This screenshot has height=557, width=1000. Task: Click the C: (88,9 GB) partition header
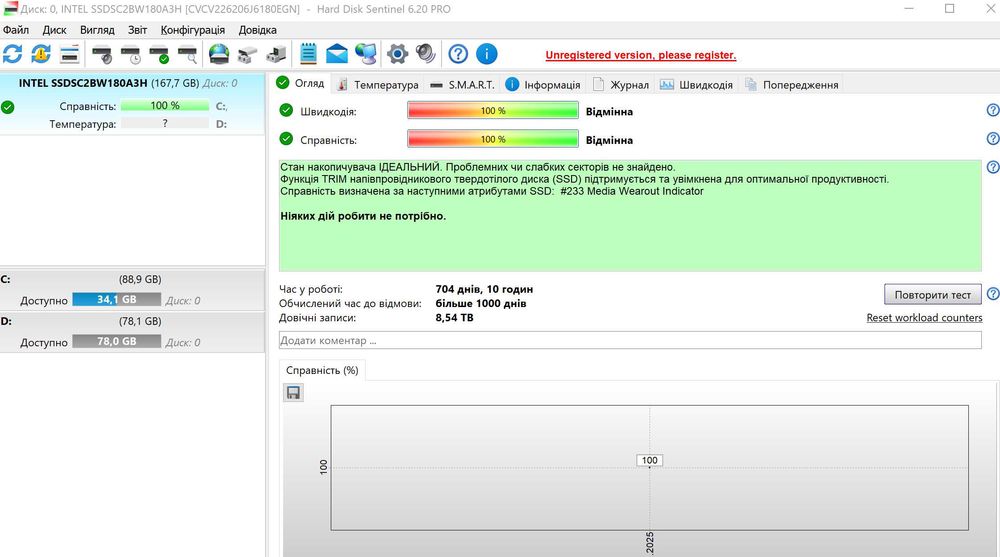coord(133,279)
